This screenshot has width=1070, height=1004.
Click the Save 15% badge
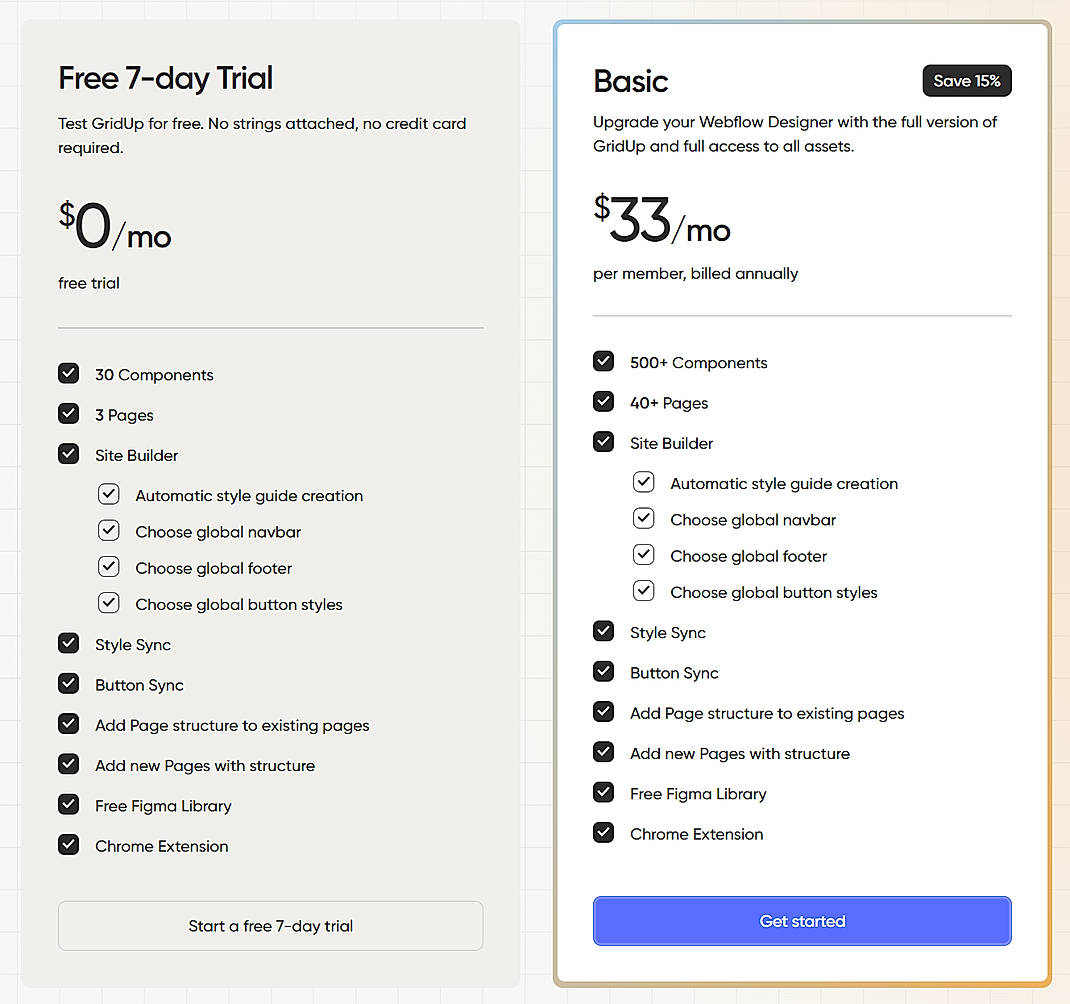966,80
